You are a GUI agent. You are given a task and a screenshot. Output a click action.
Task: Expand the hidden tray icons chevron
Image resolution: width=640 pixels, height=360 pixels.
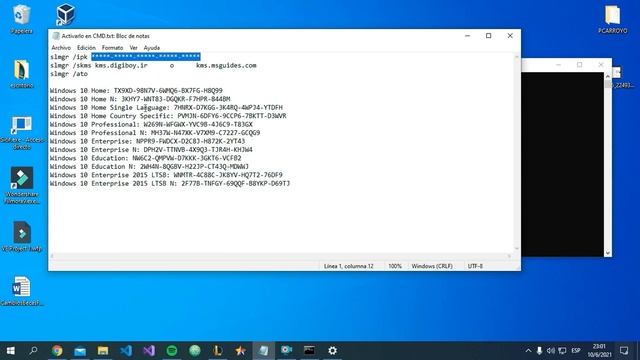pyautogui.click(x=528, y=351)
